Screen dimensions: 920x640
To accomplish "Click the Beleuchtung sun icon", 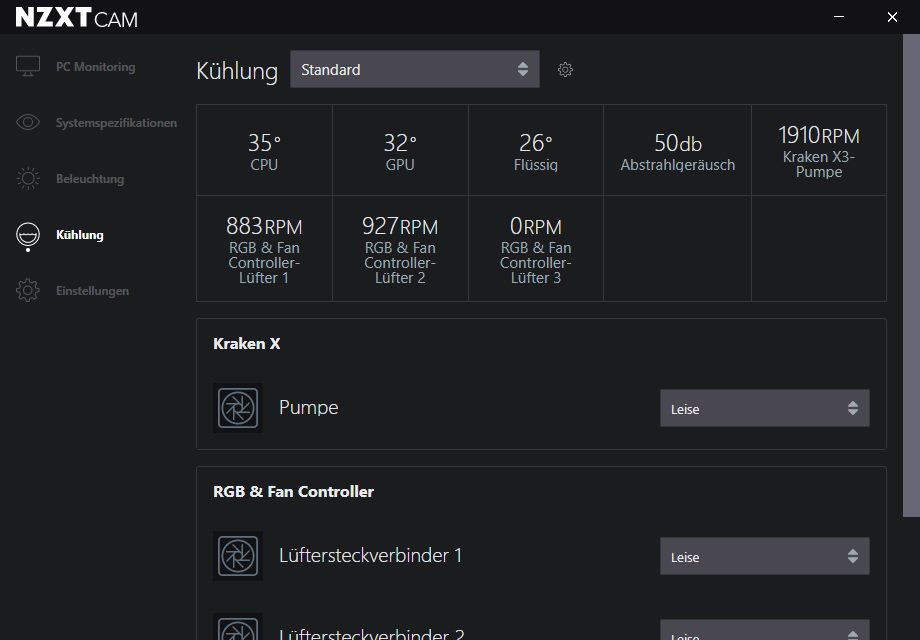I will coord(28,179).
